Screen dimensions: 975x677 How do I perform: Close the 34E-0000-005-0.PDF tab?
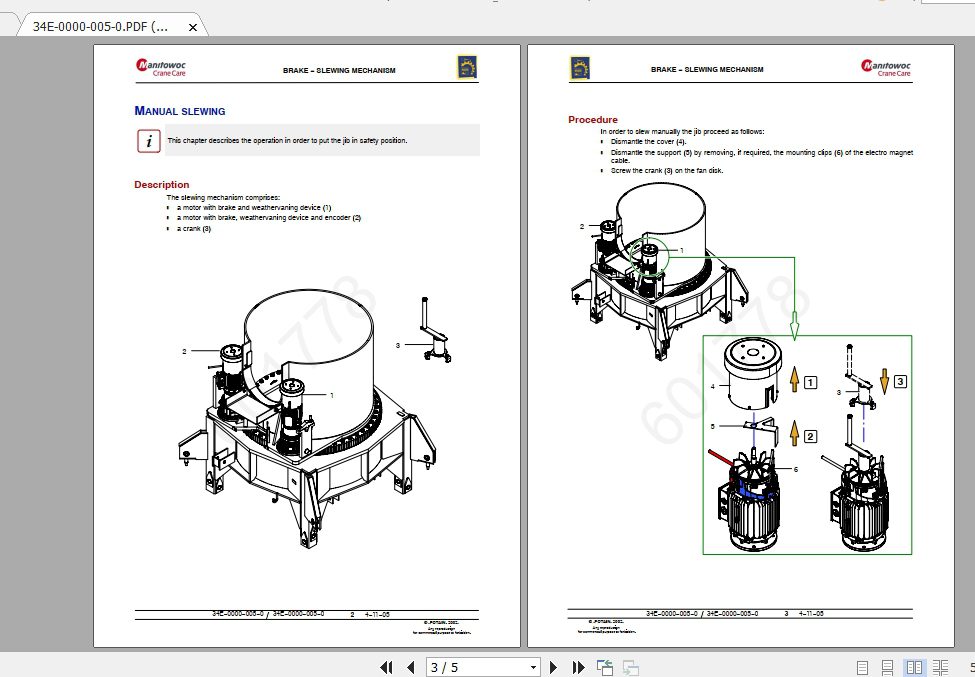click(x=191, y=28)
